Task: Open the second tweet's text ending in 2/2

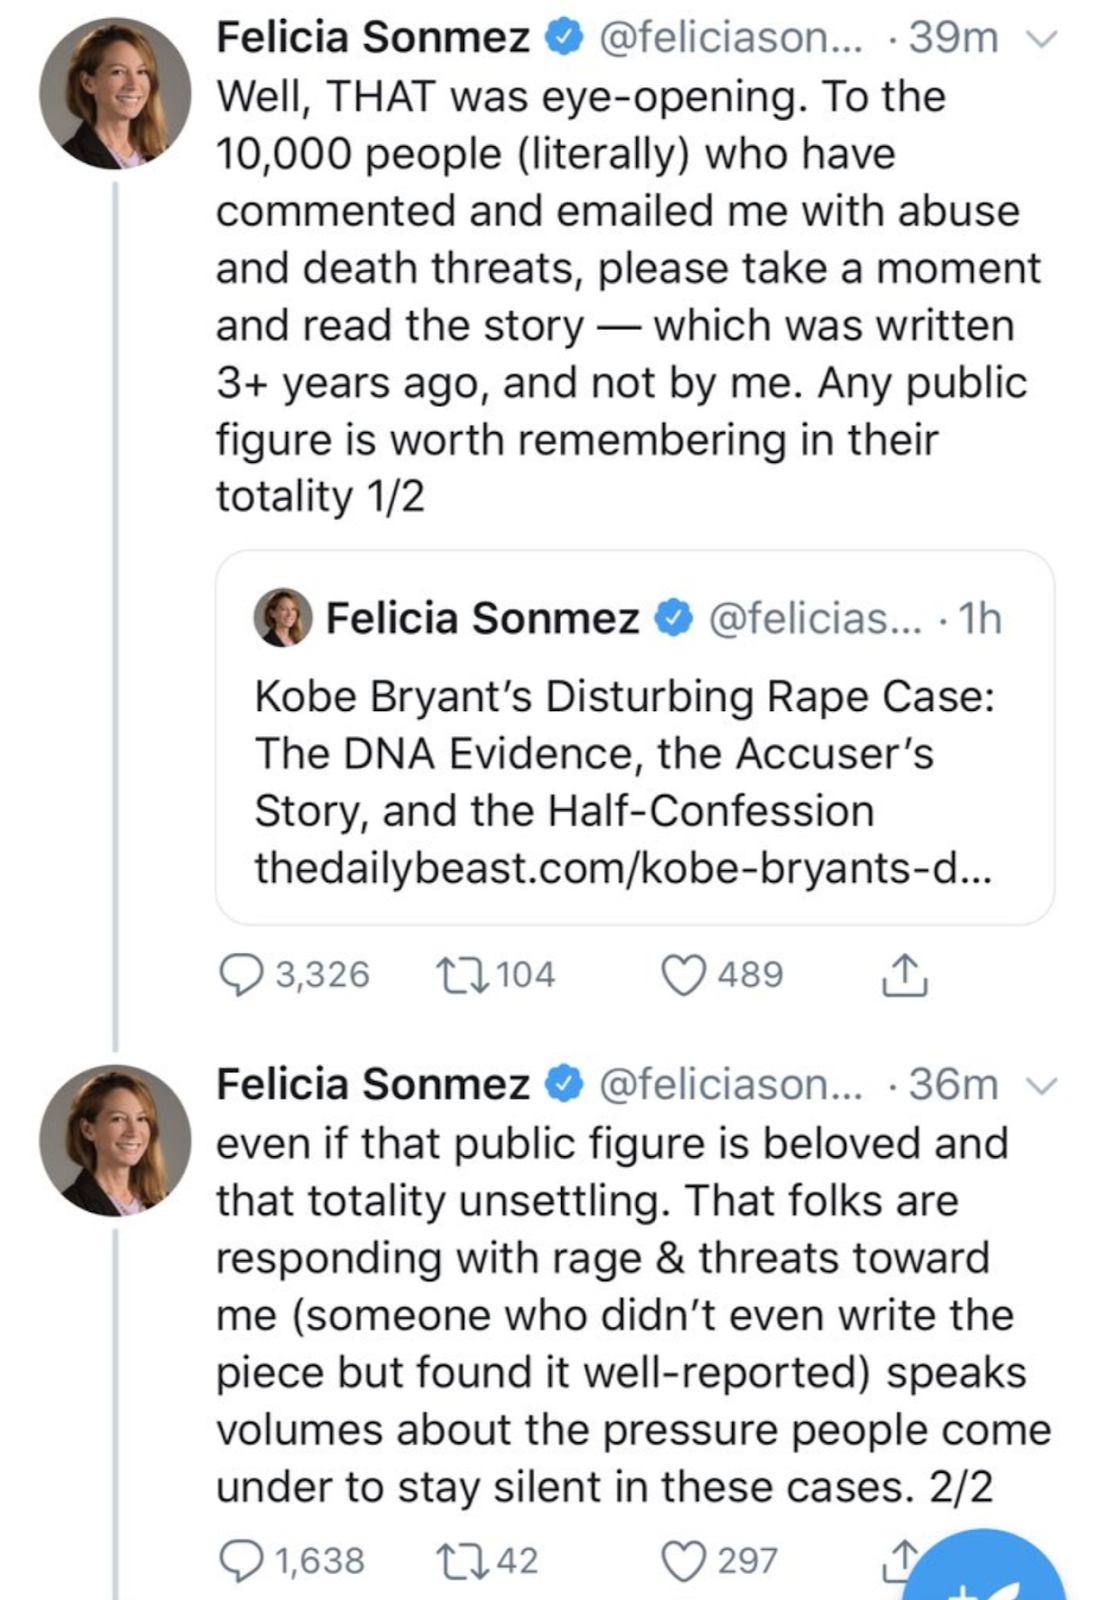Action: pyautogui.click(x=620, y=1315)
